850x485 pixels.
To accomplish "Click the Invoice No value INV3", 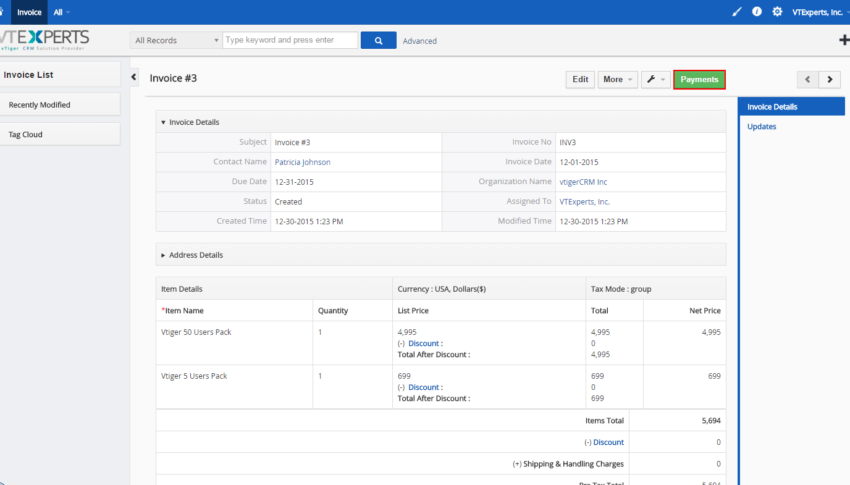I will coord(568,143).
